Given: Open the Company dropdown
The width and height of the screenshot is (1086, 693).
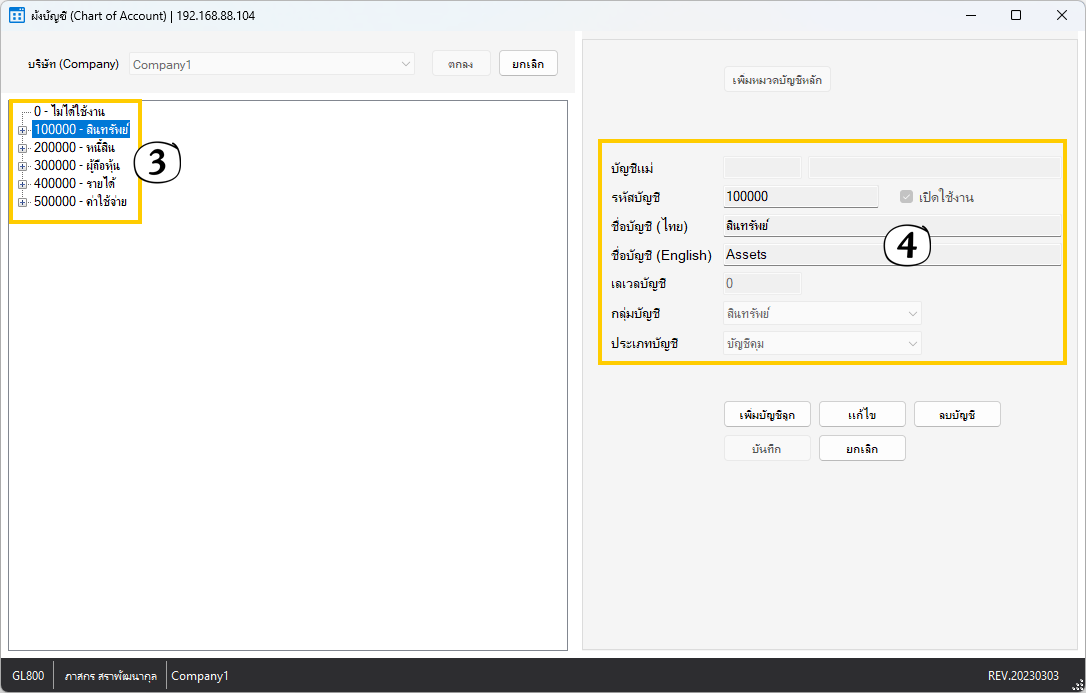Looking at the screenshot, I should [x=272, y=64].
